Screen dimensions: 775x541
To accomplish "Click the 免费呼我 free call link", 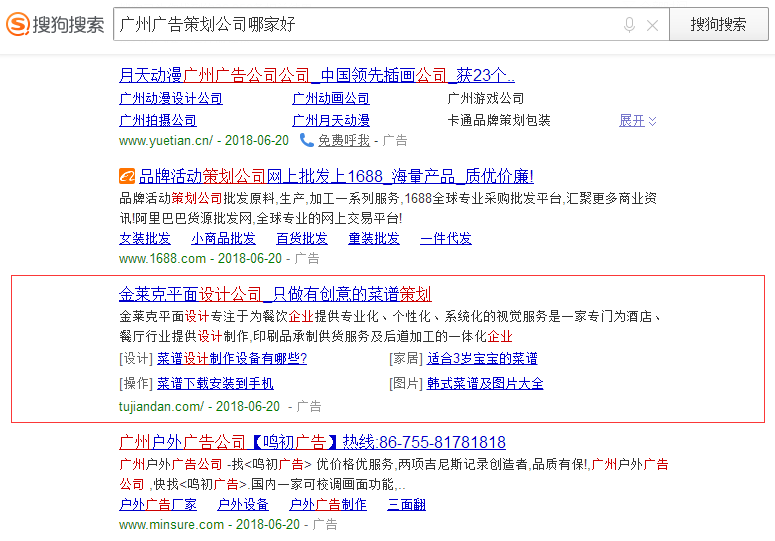I will tap(344, 140).
